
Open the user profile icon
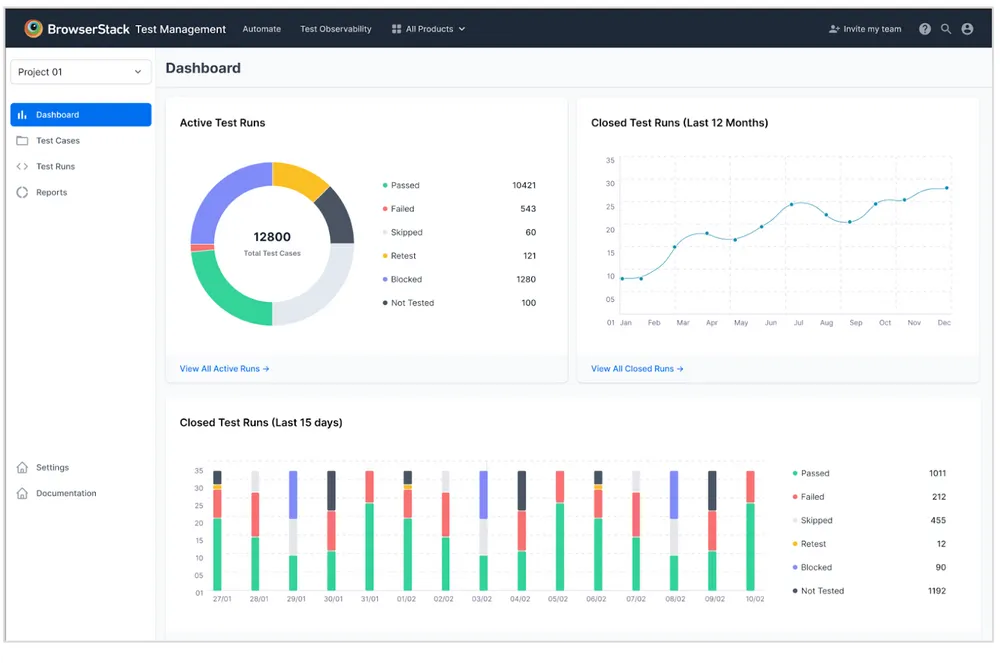point(967,29)
